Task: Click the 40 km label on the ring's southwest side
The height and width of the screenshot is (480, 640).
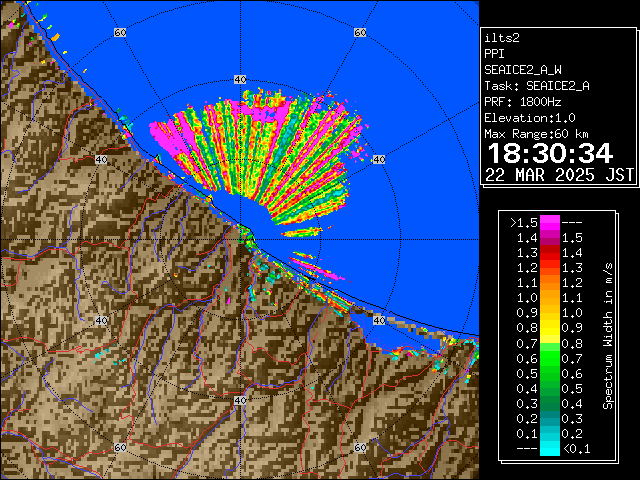Action: (x=101, y=320)
